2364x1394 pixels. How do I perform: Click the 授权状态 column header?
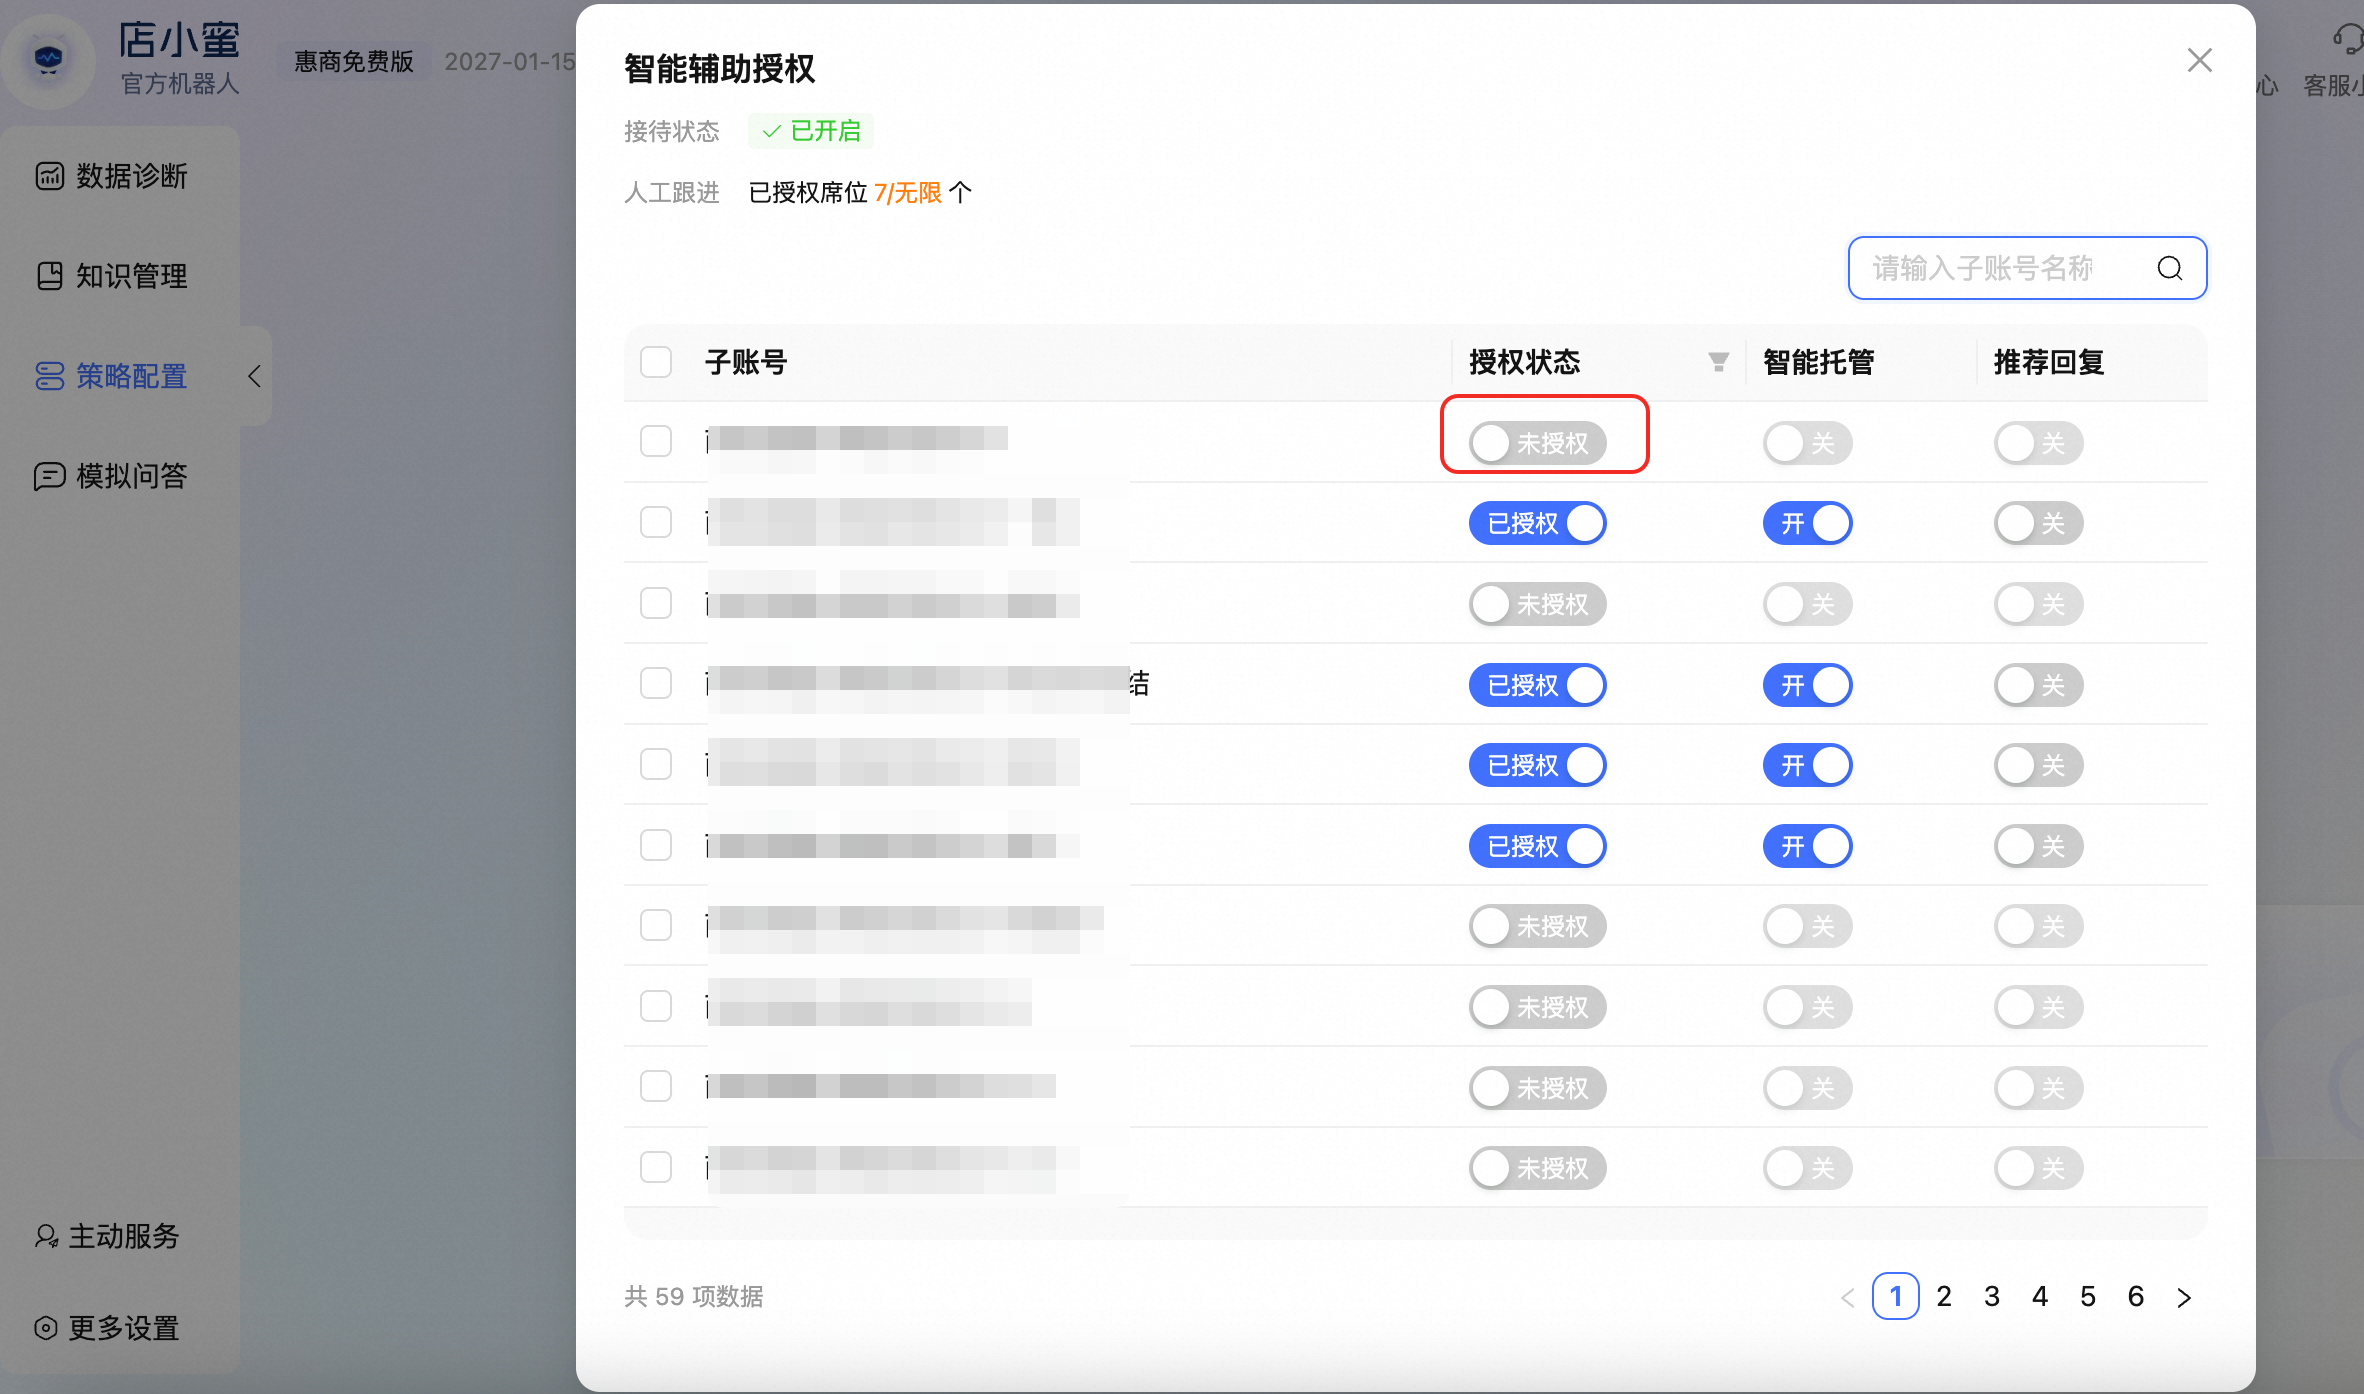(1525, 362)
